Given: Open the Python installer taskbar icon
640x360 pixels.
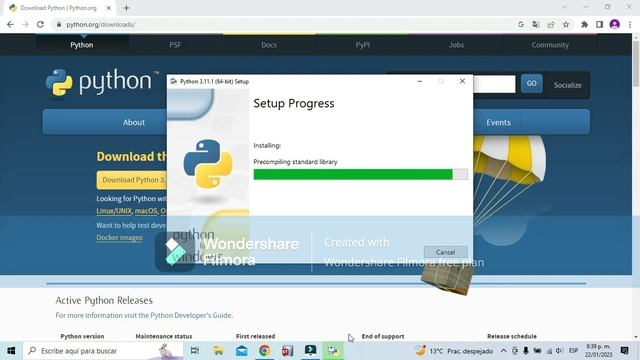Looking at the screenshot, I should (x=333, y=351).
